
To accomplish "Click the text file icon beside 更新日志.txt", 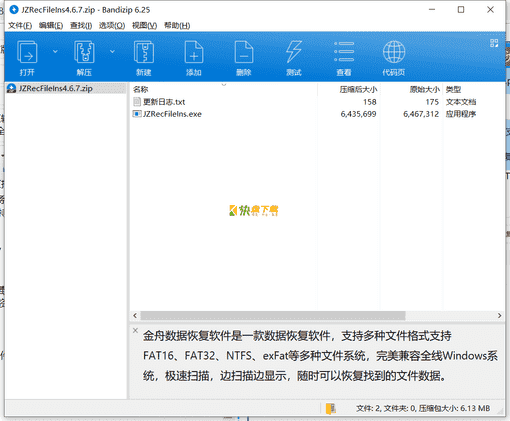I will point(137,102).
